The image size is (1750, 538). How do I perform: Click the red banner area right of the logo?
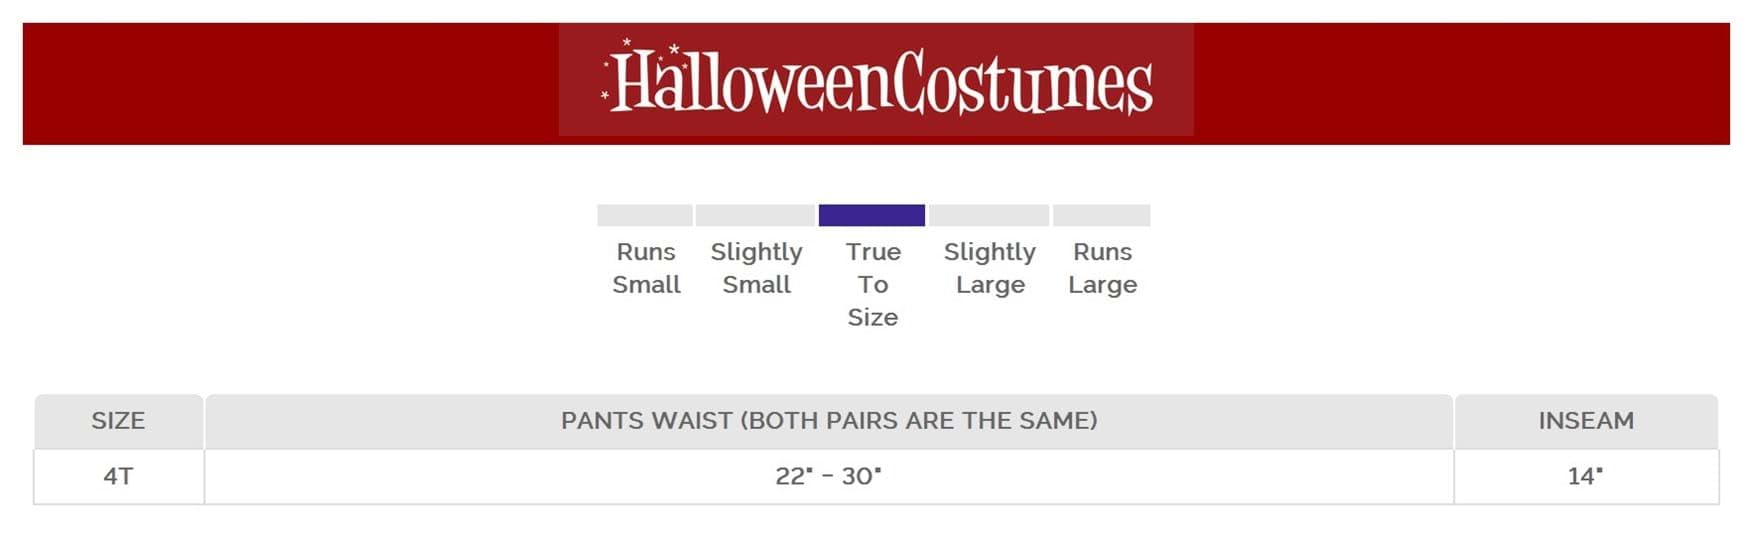(1460, 83)
